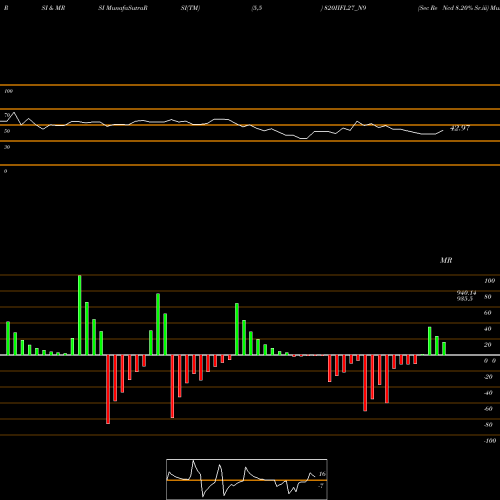500x500 pixels.
Task: Click the RSI axis label 30
Action: point(7,147)
